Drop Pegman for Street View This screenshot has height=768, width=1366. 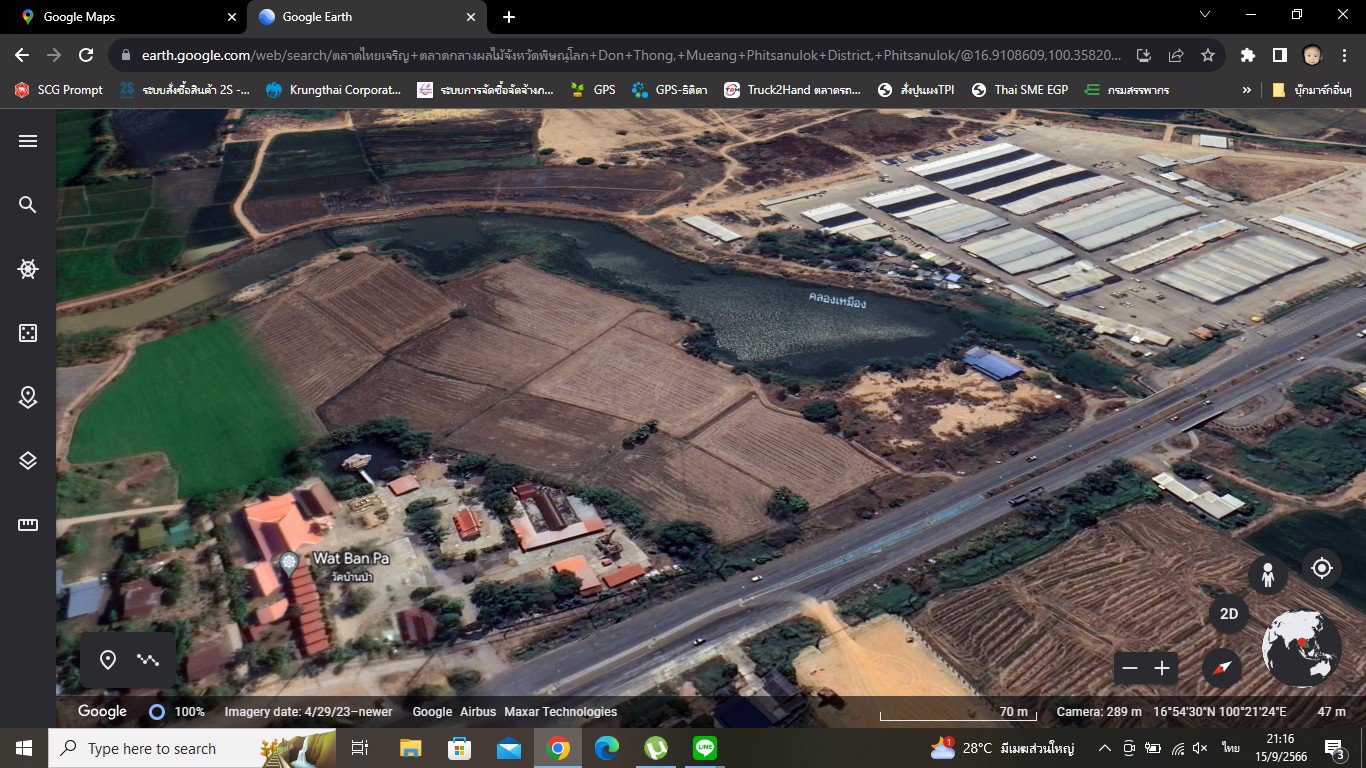click(x=1267, y=575)
